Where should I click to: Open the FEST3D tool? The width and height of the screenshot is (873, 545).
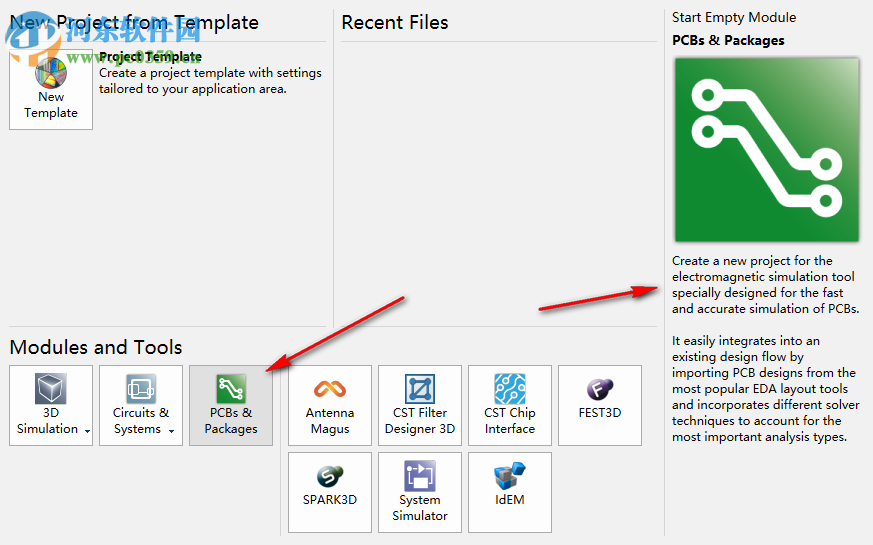click(x=600, y=405)
